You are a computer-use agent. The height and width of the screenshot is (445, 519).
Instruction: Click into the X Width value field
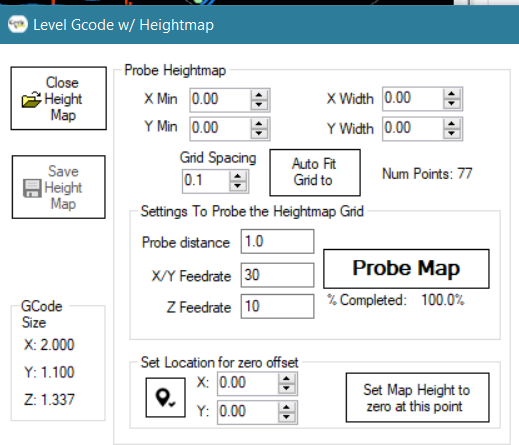tap(413, 99)
